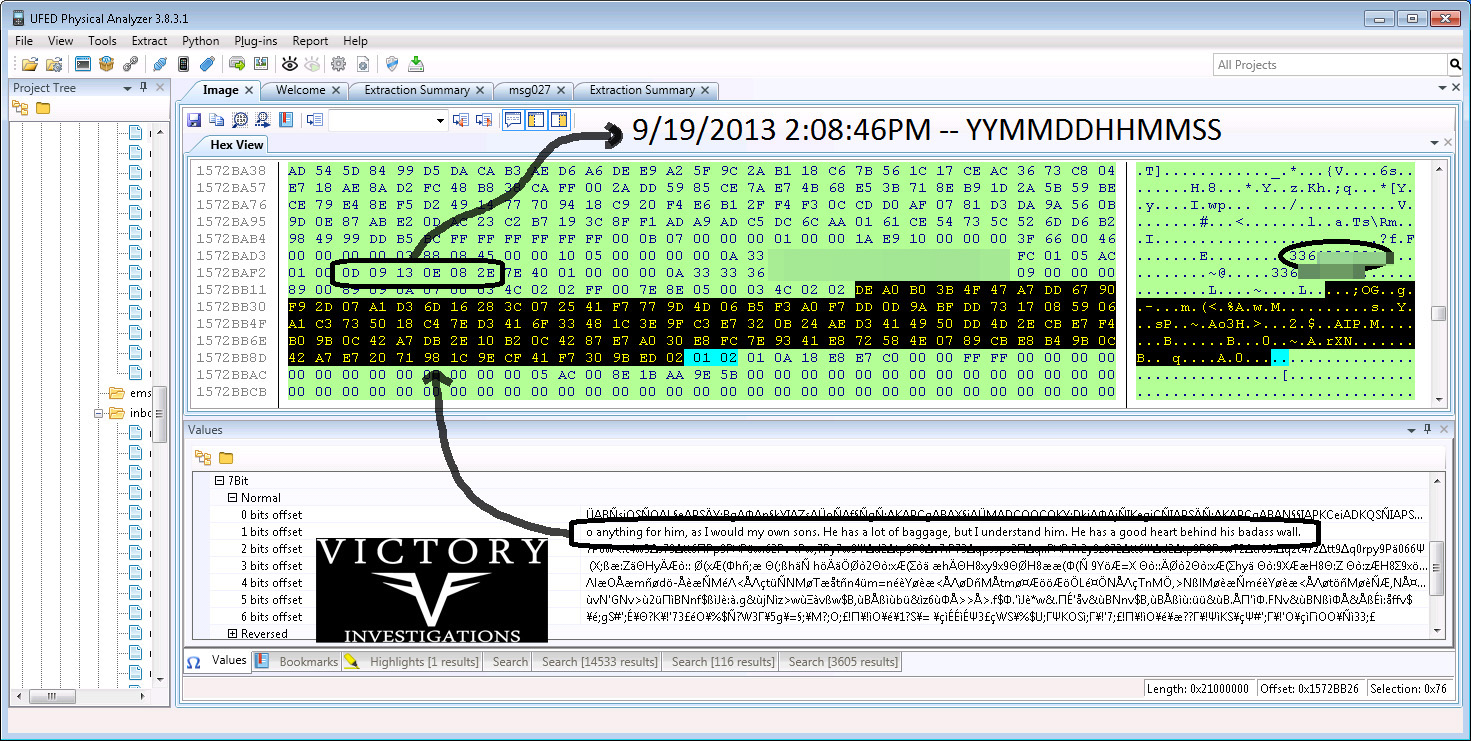Click the mobile phone toolbar icon

coord(183,64)
